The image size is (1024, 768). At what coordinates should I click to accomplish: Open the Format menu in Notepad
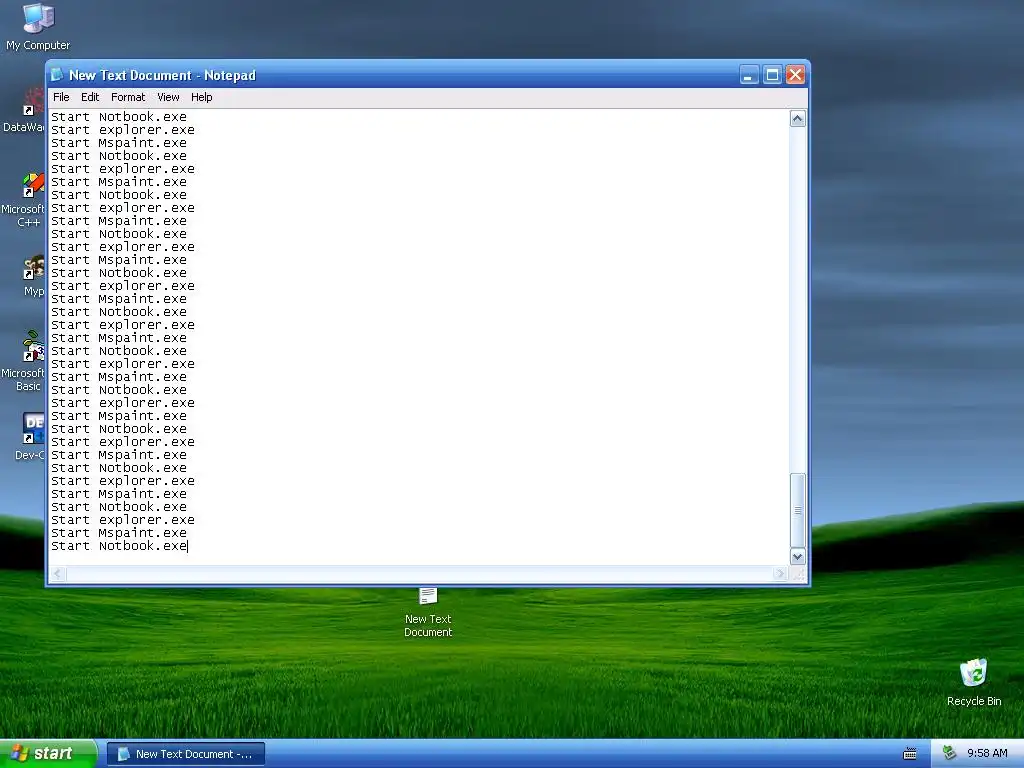128,97
